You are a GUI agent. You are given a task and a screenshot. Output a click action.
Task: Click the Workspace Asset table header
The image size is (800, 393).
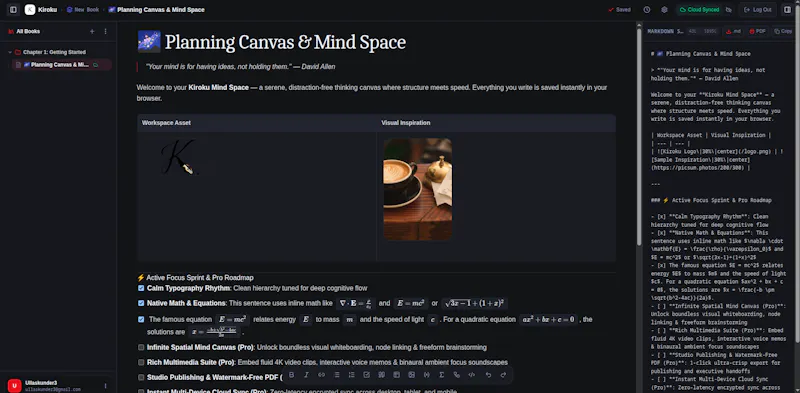166,123
